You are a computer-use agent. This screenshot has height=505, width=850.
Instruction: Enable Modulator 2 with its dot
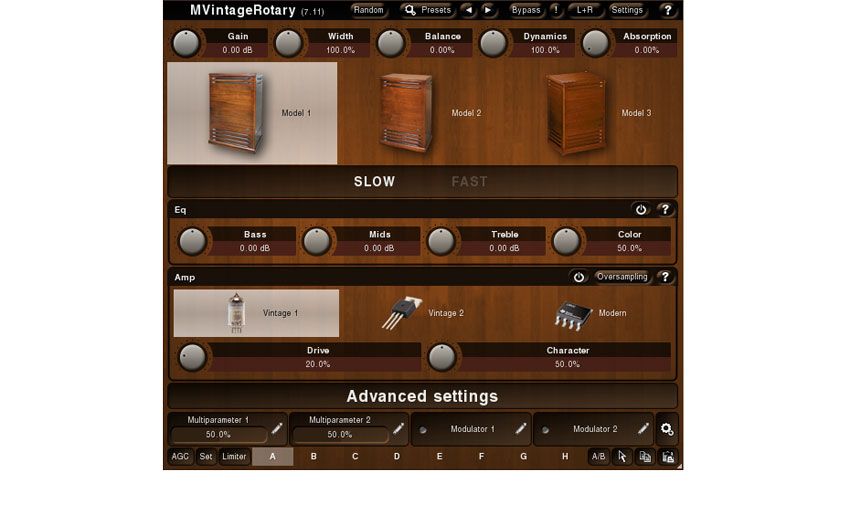pyautogui.click(x=545, y=430)
